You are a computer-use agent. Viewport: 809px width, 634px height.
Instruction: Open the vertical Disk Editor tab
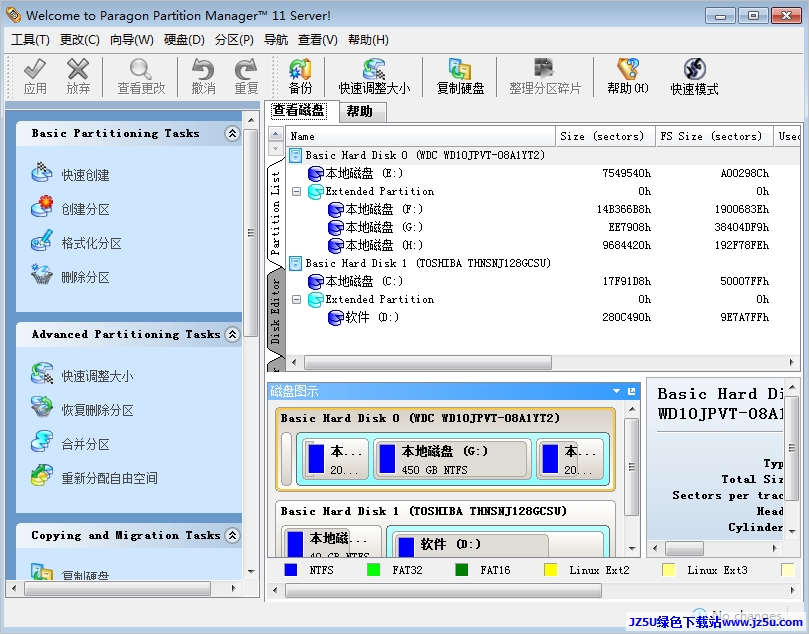[276, 312]
